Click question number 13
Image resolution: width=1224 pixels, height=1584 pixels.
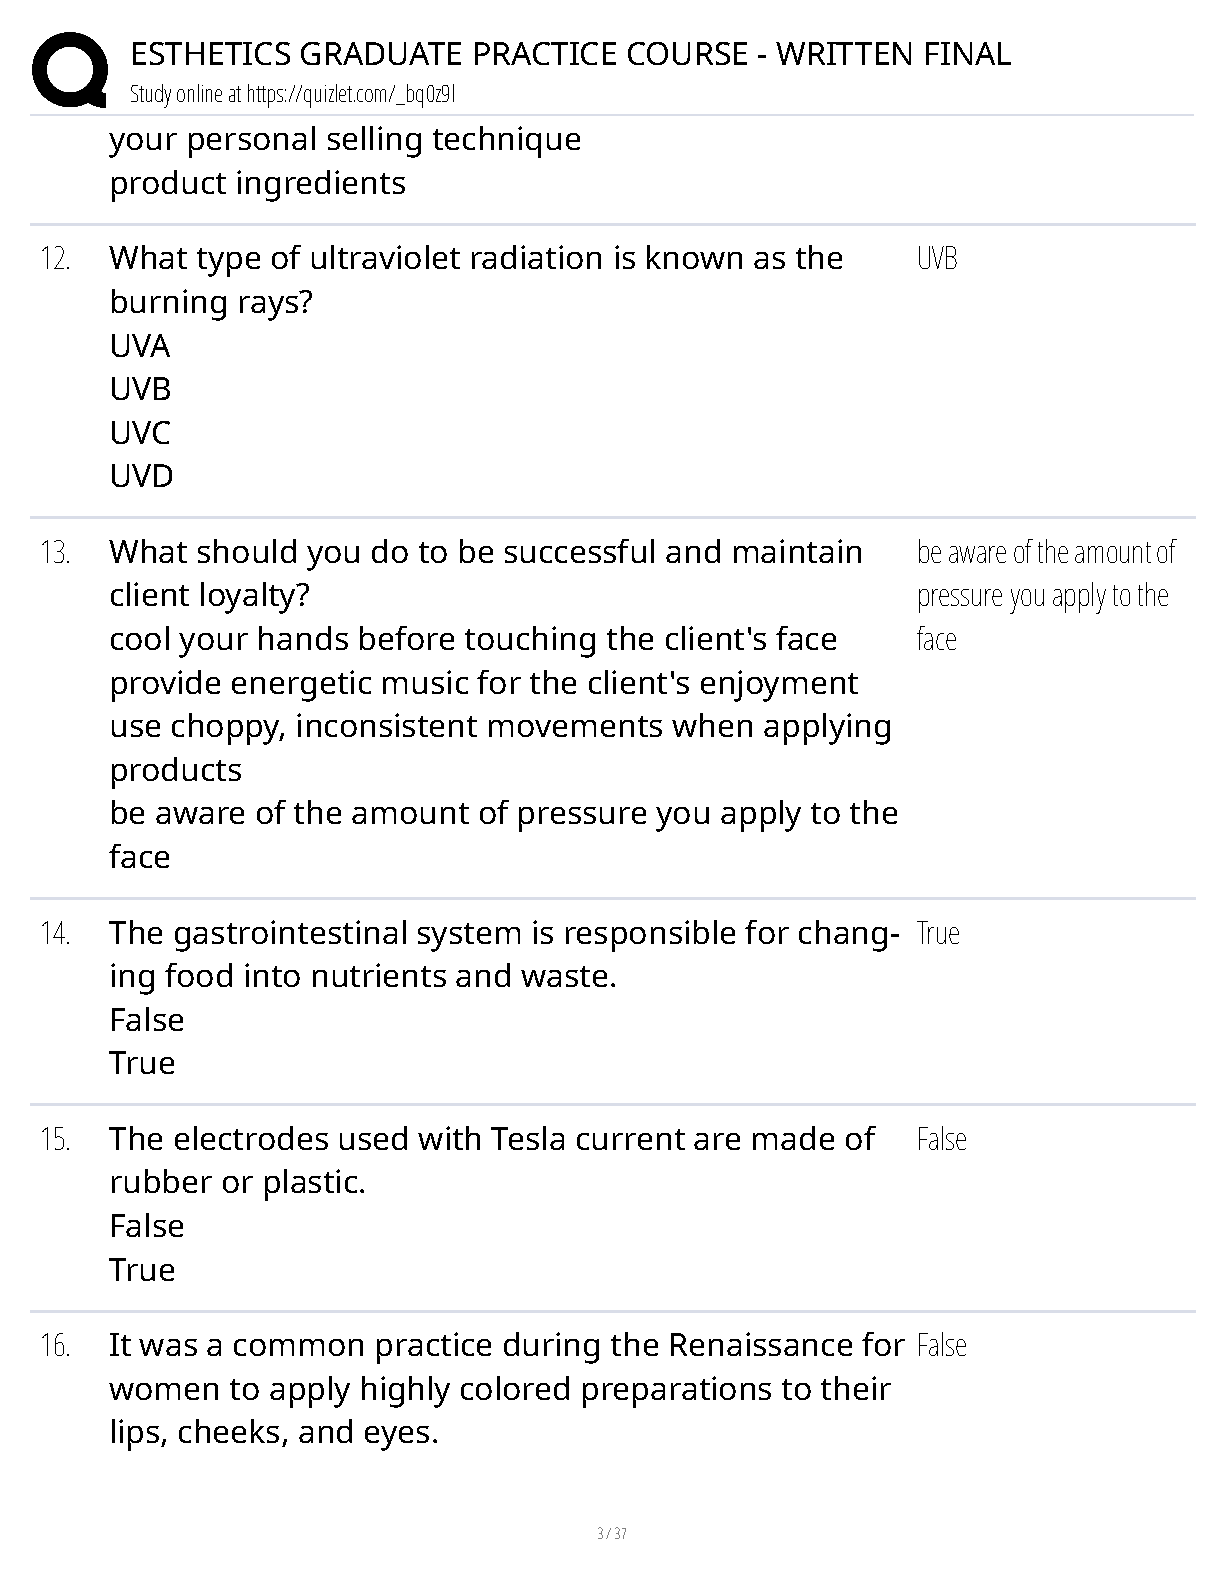55,552
